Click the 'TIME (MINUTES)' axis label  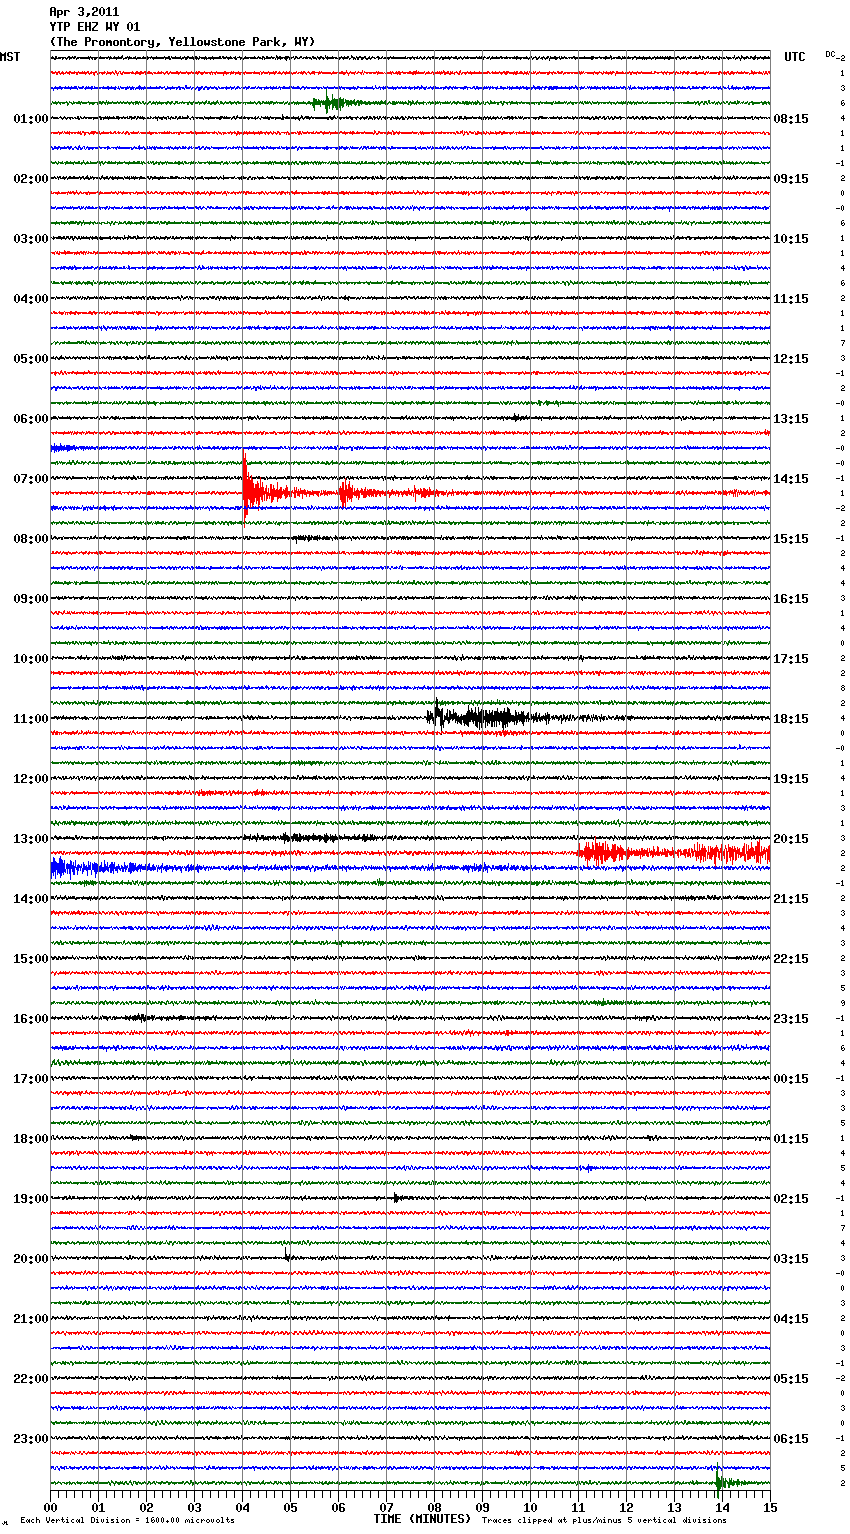[422, 1519]
